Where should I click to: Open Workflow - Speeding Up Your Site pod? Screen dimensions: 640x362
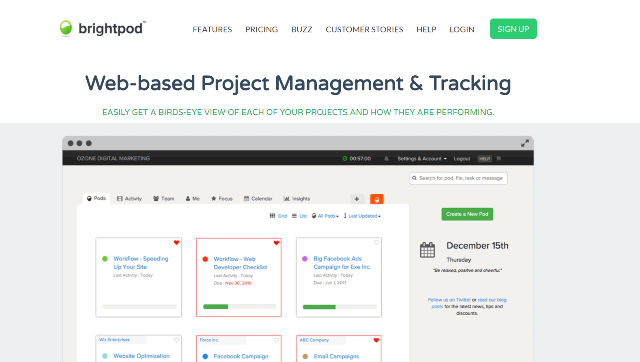coord(141,263)
